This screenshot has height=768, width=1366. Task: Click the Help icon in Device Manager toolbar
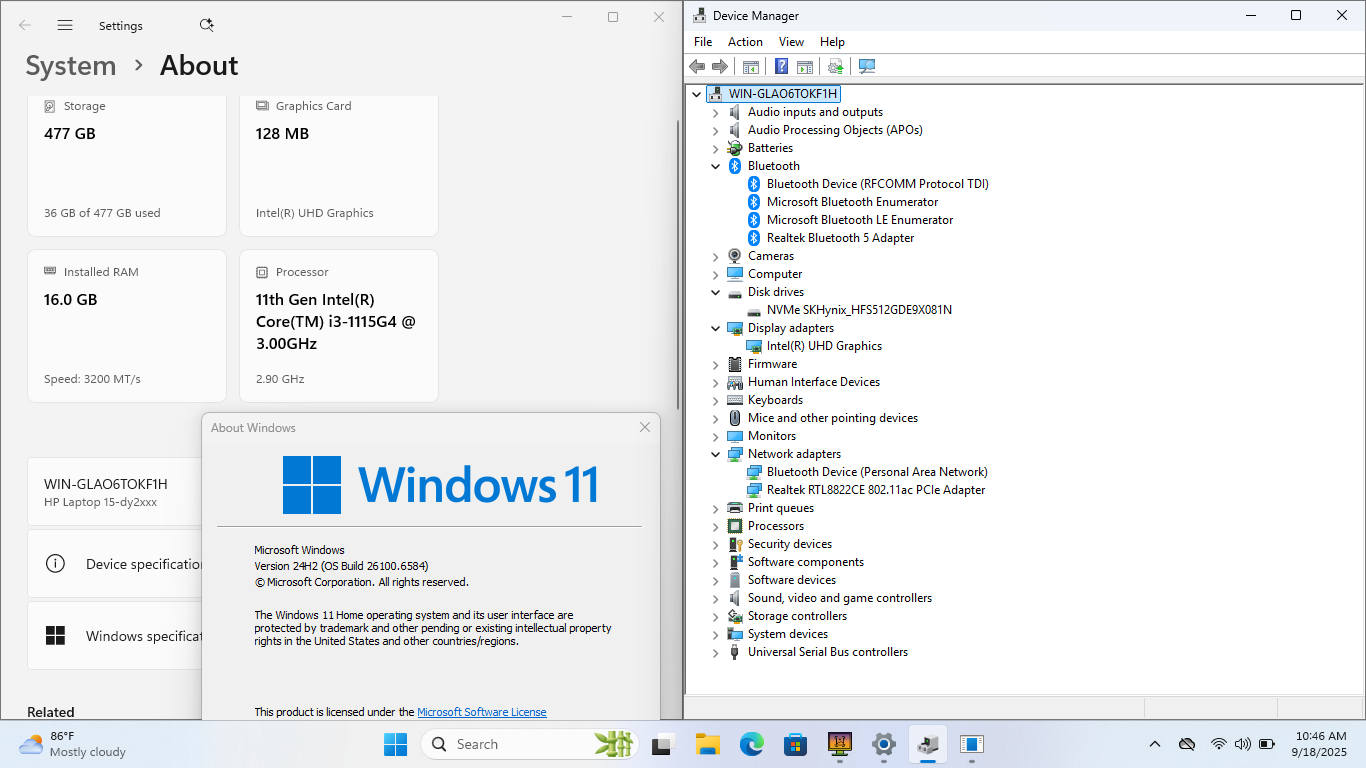(x=782, y=66)
